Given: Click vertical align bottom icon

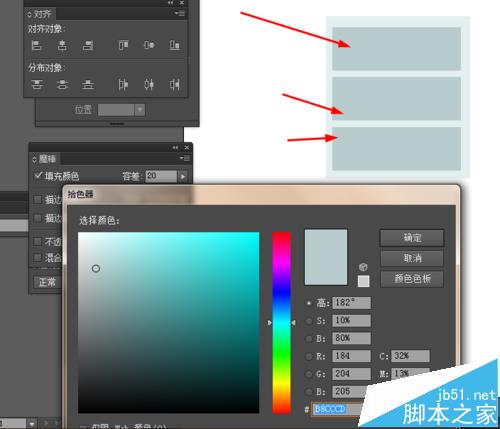Looking at the screenshot, I should tap(175, 45).
